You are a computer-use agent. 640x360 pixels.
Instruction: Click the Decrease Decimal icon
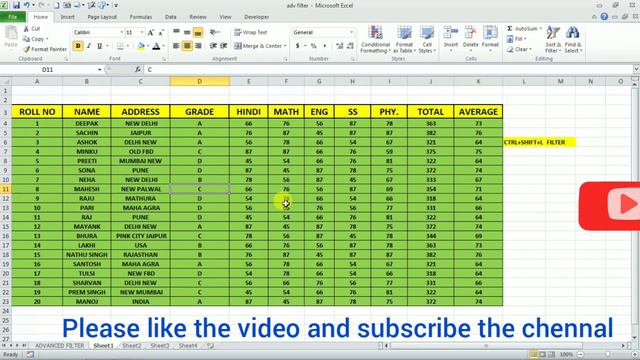tap(350, 46)
